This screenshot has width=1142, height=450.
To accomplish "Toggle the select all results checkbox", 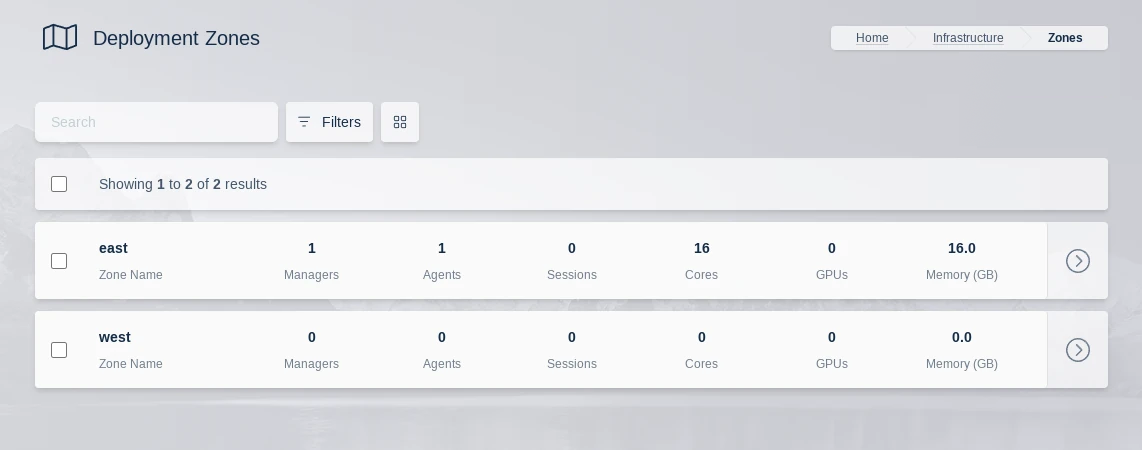I will pos(59,184).
